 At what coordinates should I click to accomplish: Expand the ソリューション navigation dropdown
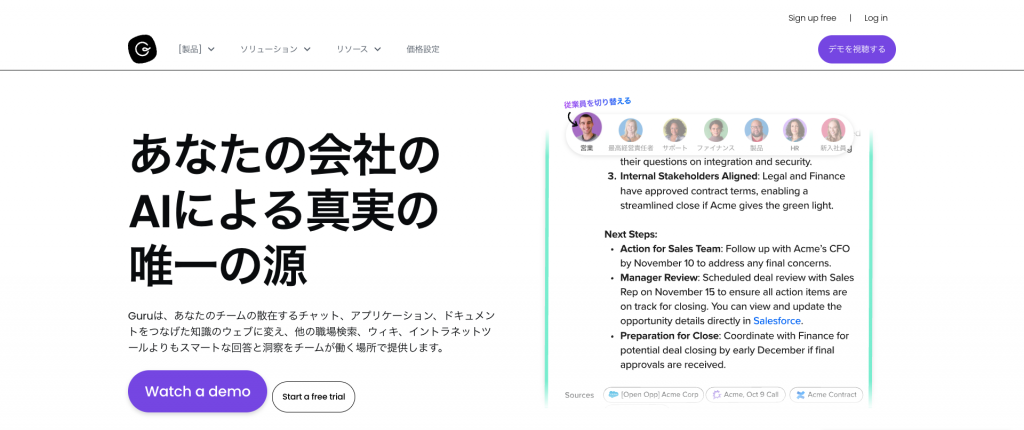(275, 49)
